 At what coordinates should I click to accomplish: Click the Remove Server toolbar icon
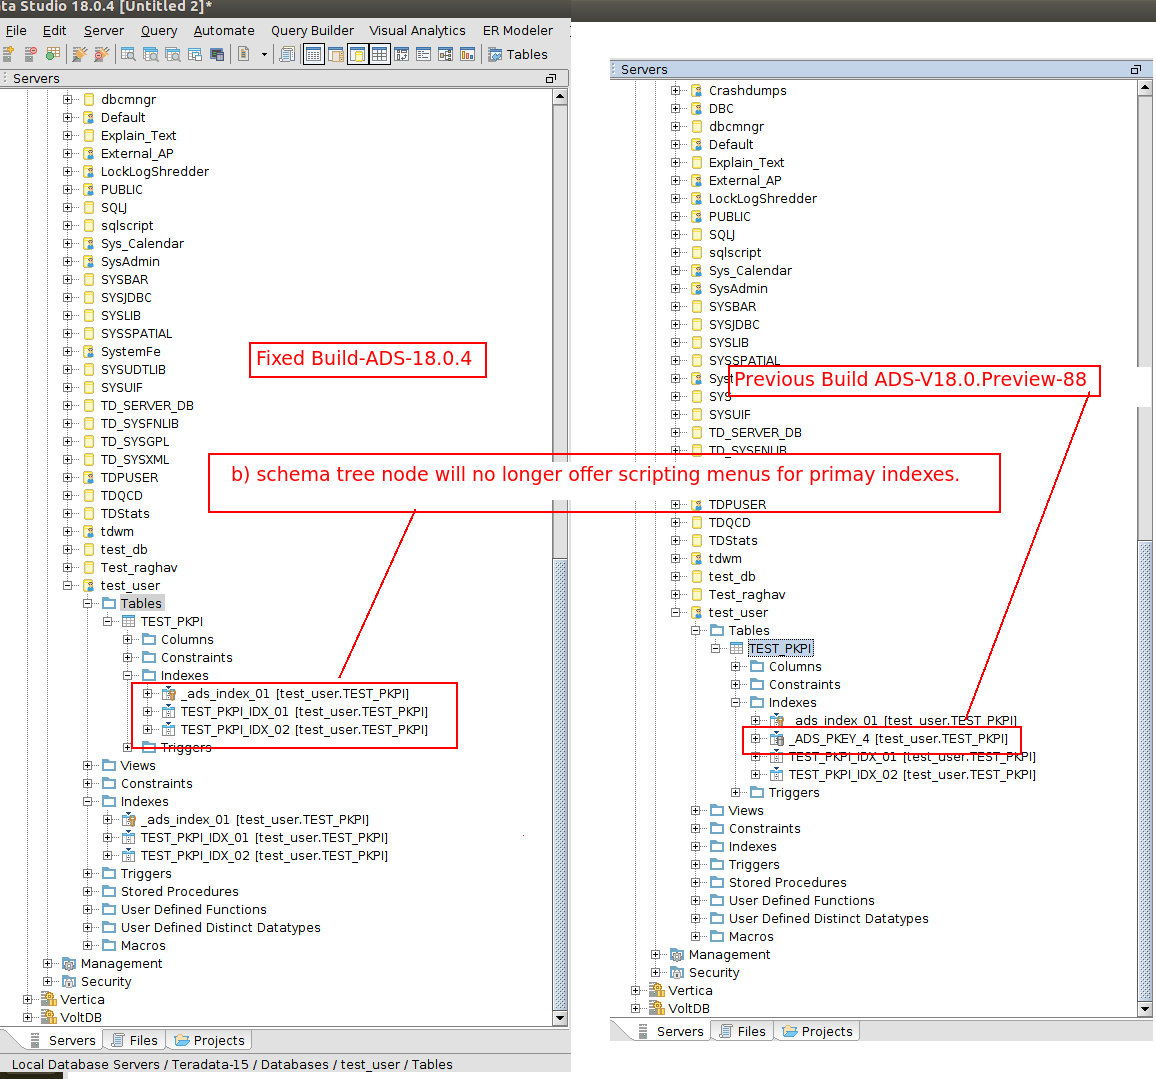[30, 54]
